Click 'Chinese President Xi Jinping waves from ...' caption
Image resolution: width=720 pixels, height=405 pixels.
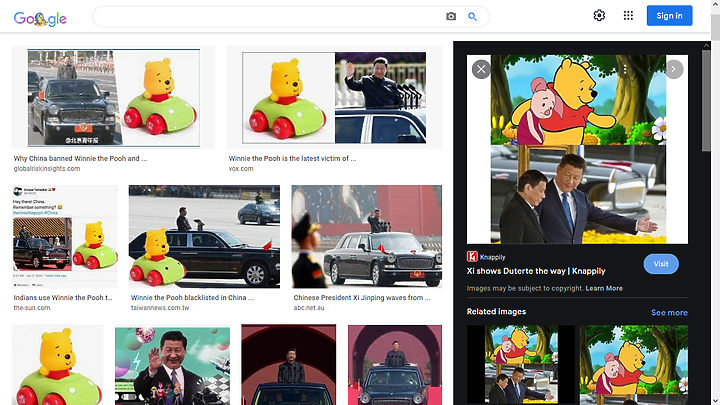pyautogui.click(x=362, y=298)
